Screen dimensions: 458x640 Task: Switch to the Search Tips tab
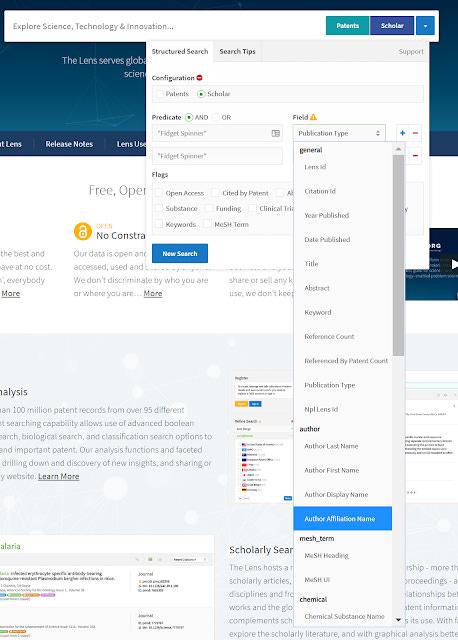237,51
